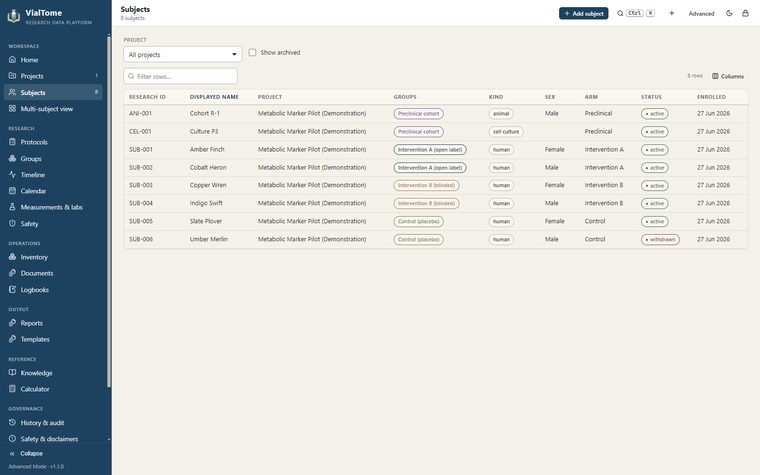Click Intervention B tag in SUB-003 row

[426, 185]
